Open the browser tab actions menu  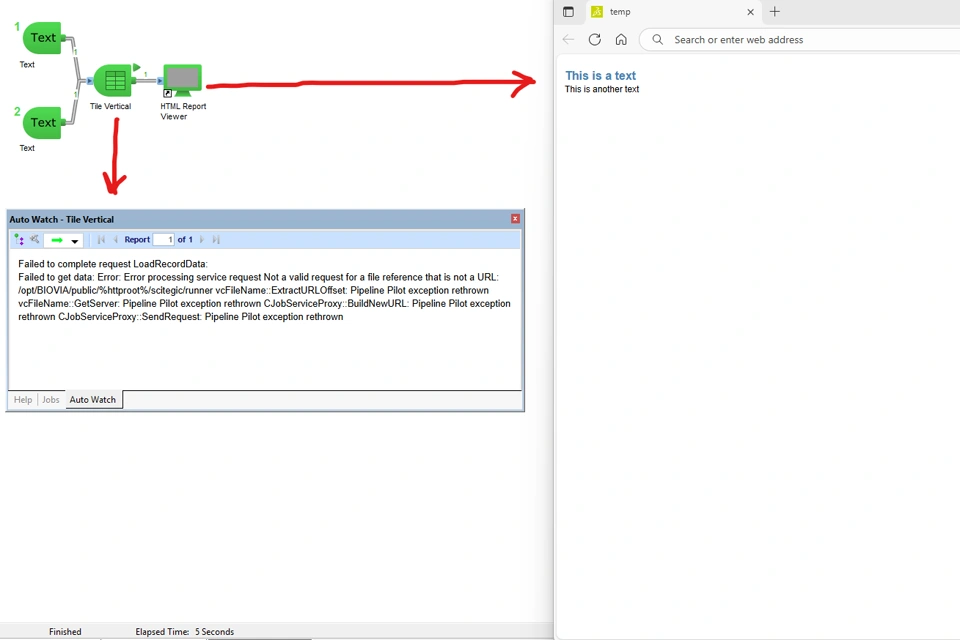[568, 12]
